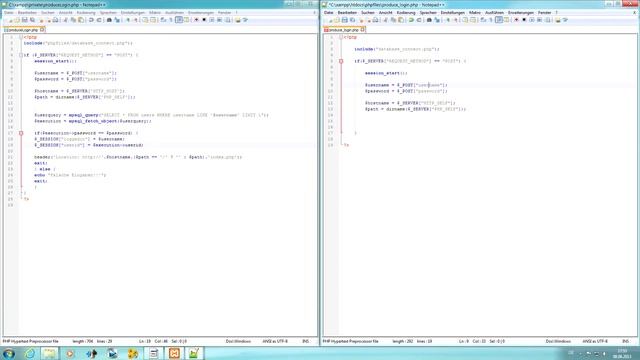
Task: Click INS indicator in htdocs window status bar
Action: tap(625, 341)
